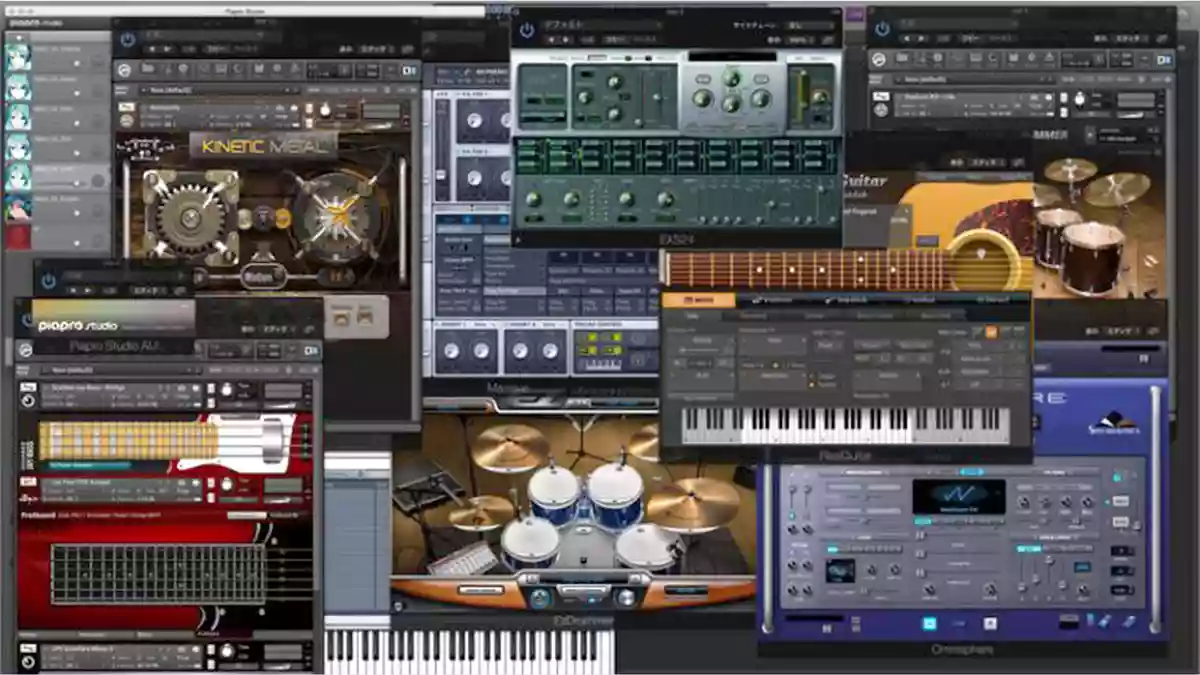Image resolution: width=1200 pixels, height=675 pixels.
Task: Hit the right ride cymbal in EZdrummer
Action: pyautogui.click(x=692, y=502)
